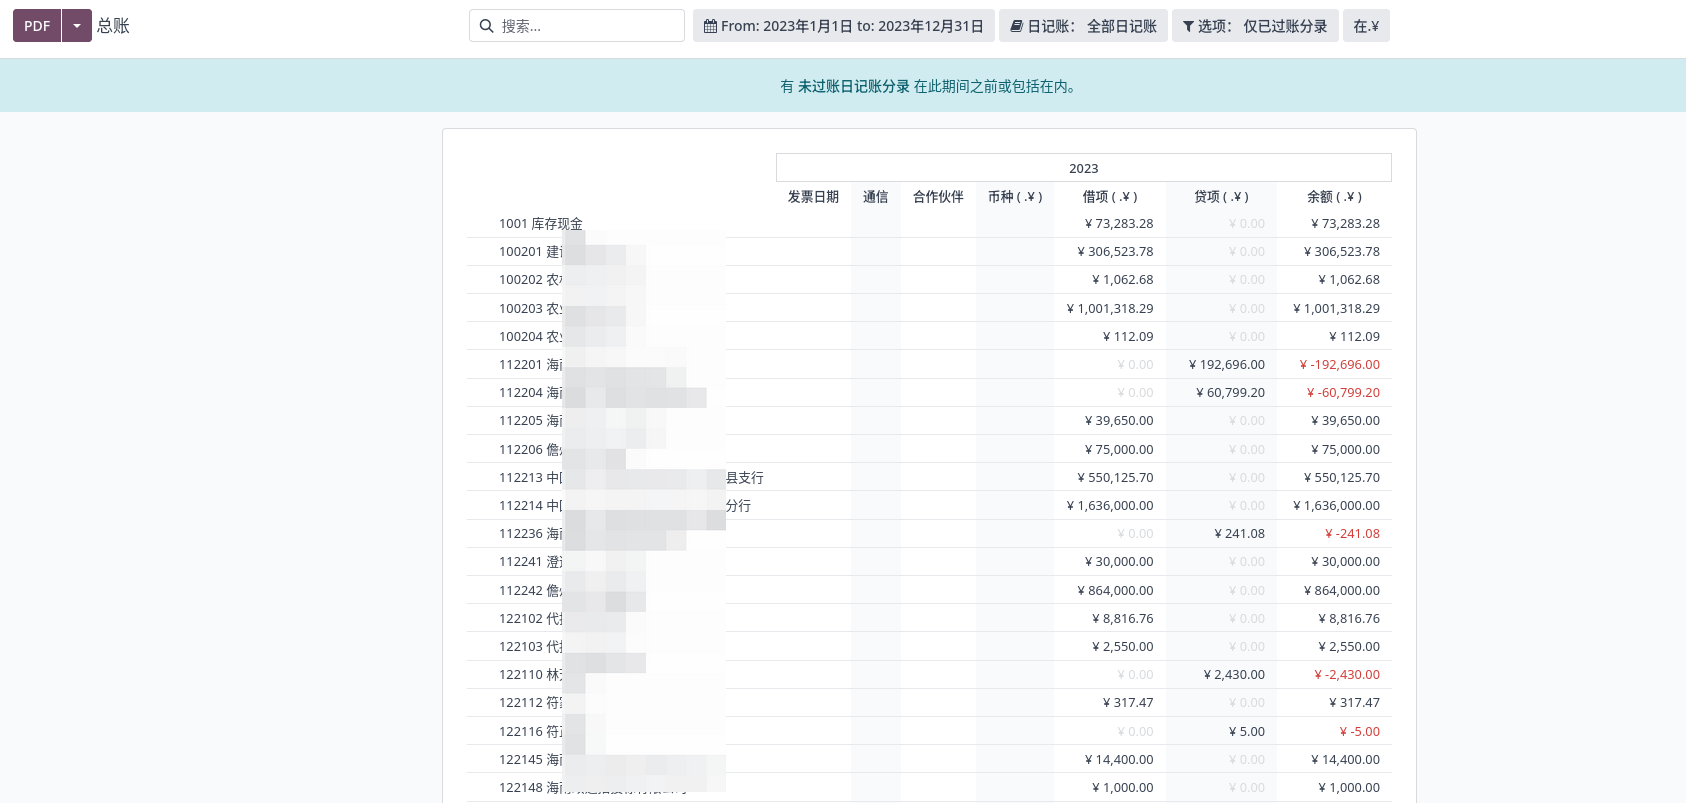The image size is (1686, 803).
Task: Click credit value ¥ 241.08
Action: pyautogui.click(x=1239, y=534)
